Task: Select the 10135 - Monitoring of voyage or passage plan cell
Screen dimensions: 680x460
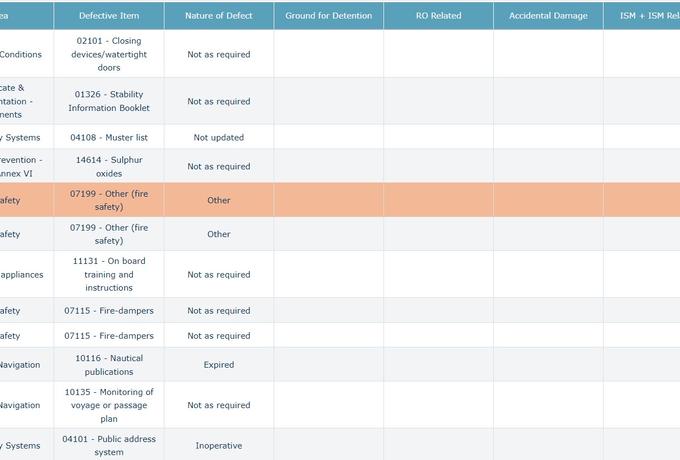Action: (x=109, y=405)
